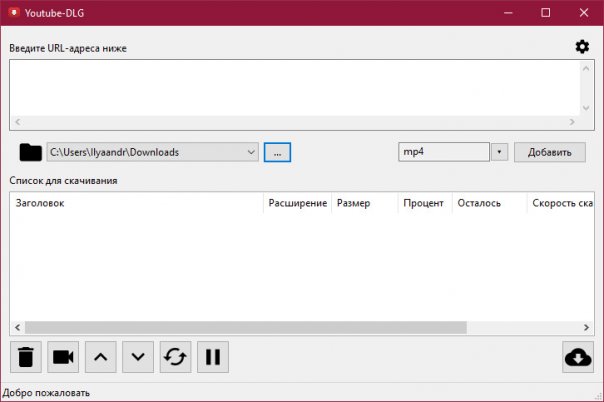Expand the download path dropdown
Image resolution: width=604 pixels, height=402 pixels.
(x=251, y=152)
